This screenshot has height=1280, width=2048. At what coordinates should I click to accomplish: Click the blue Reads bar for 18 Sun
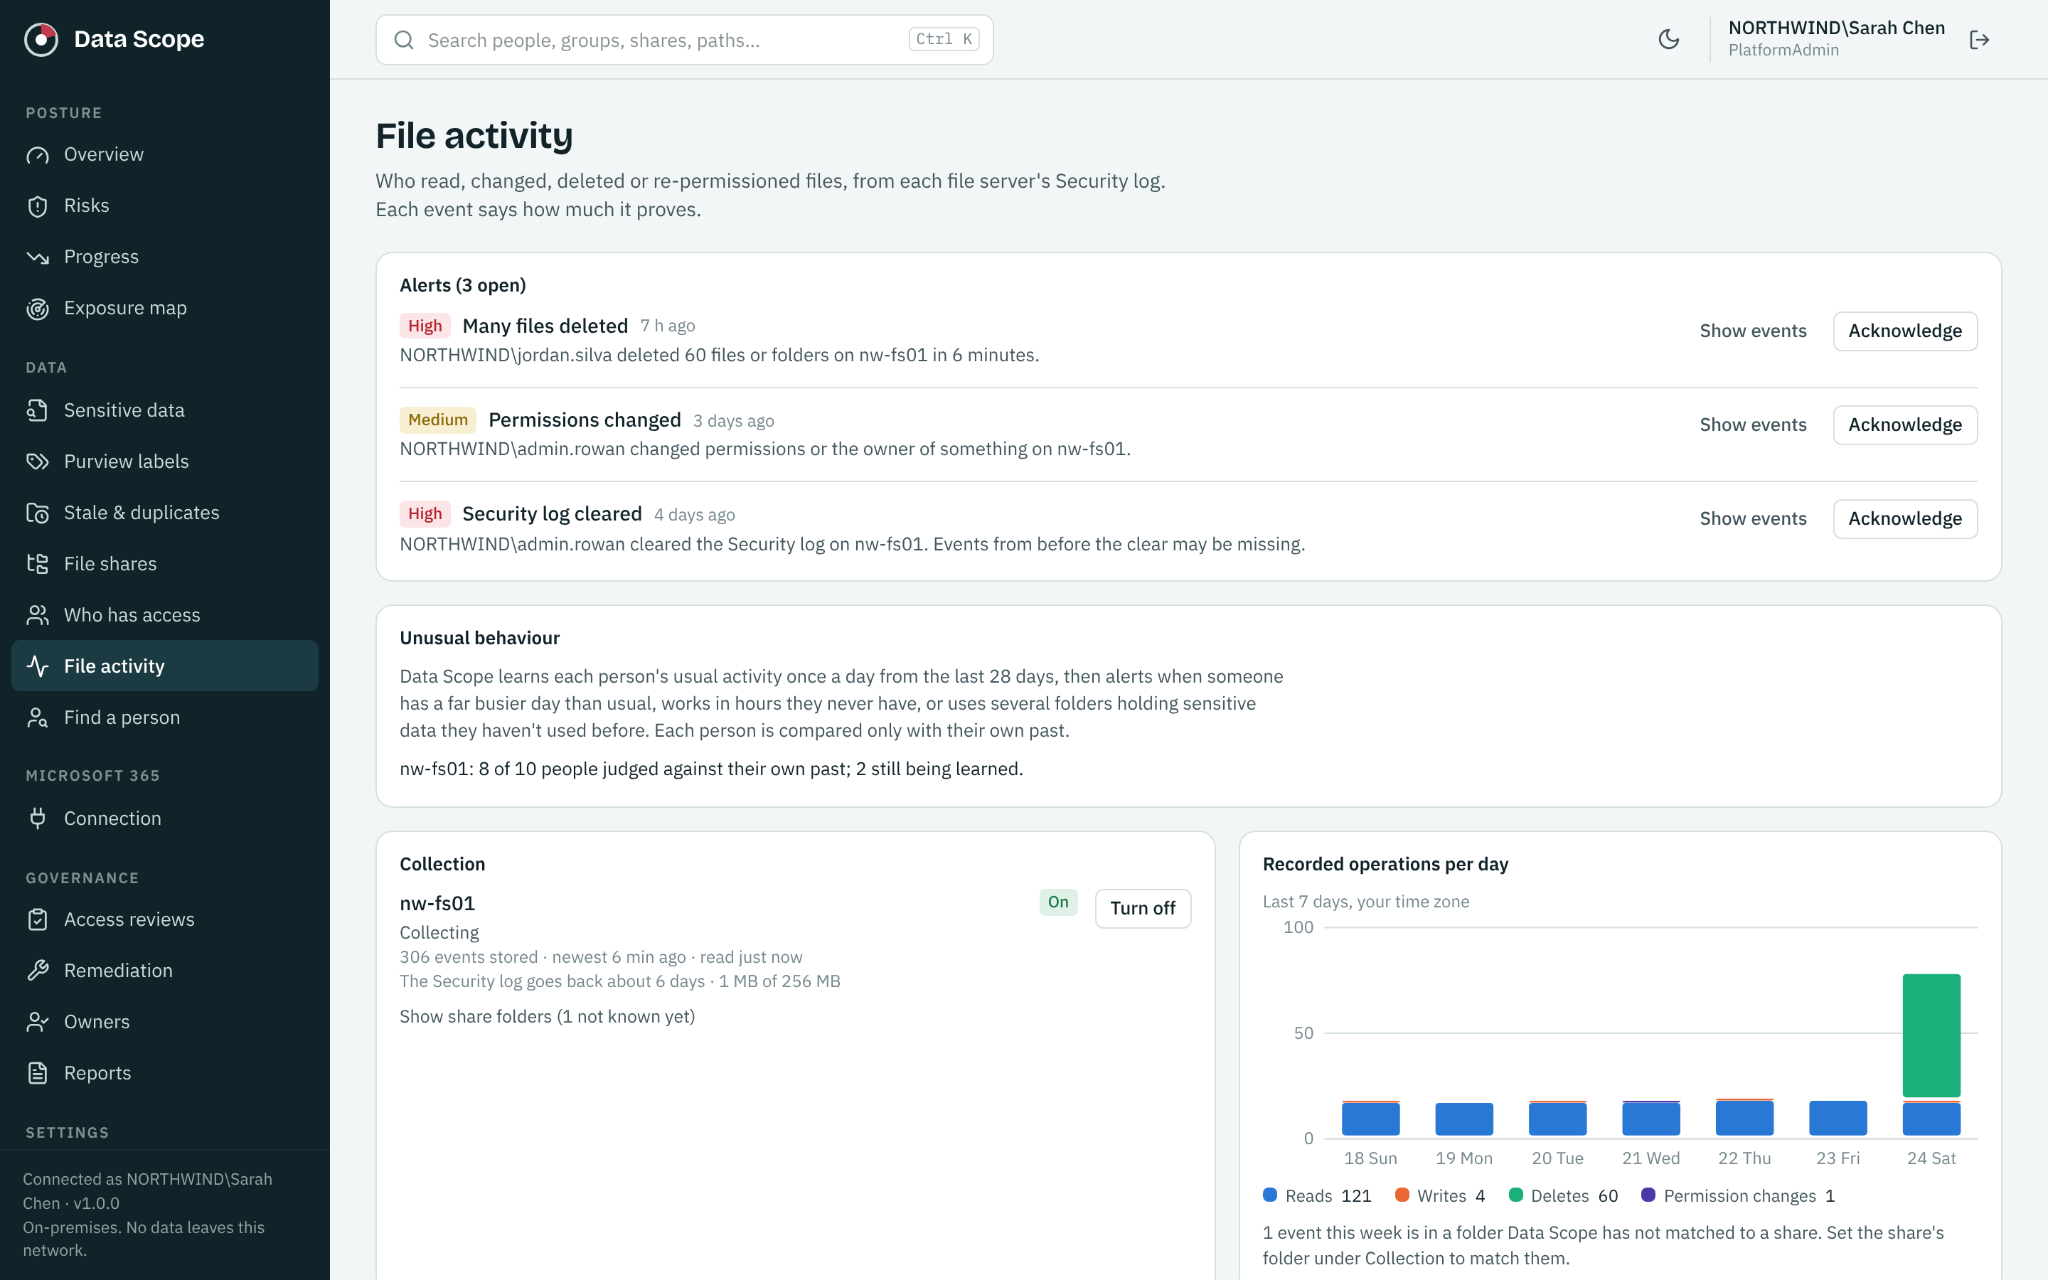point(1370,1119)
